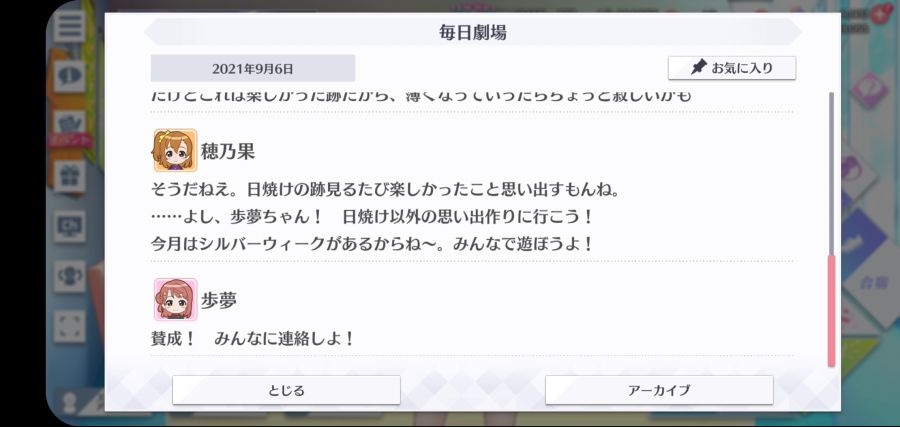Click the 毎日劇場 title header
900x427 pixels.
tap(473, 33)
